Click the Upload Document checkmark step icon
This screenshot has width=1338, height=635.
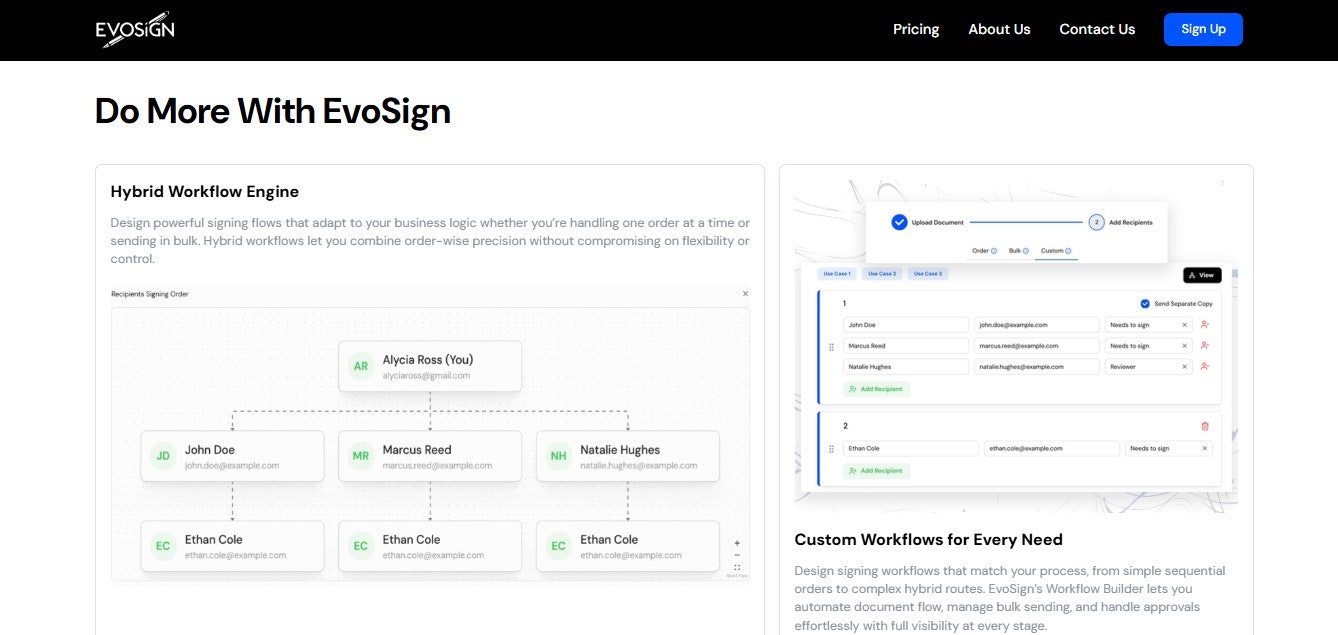899,222
